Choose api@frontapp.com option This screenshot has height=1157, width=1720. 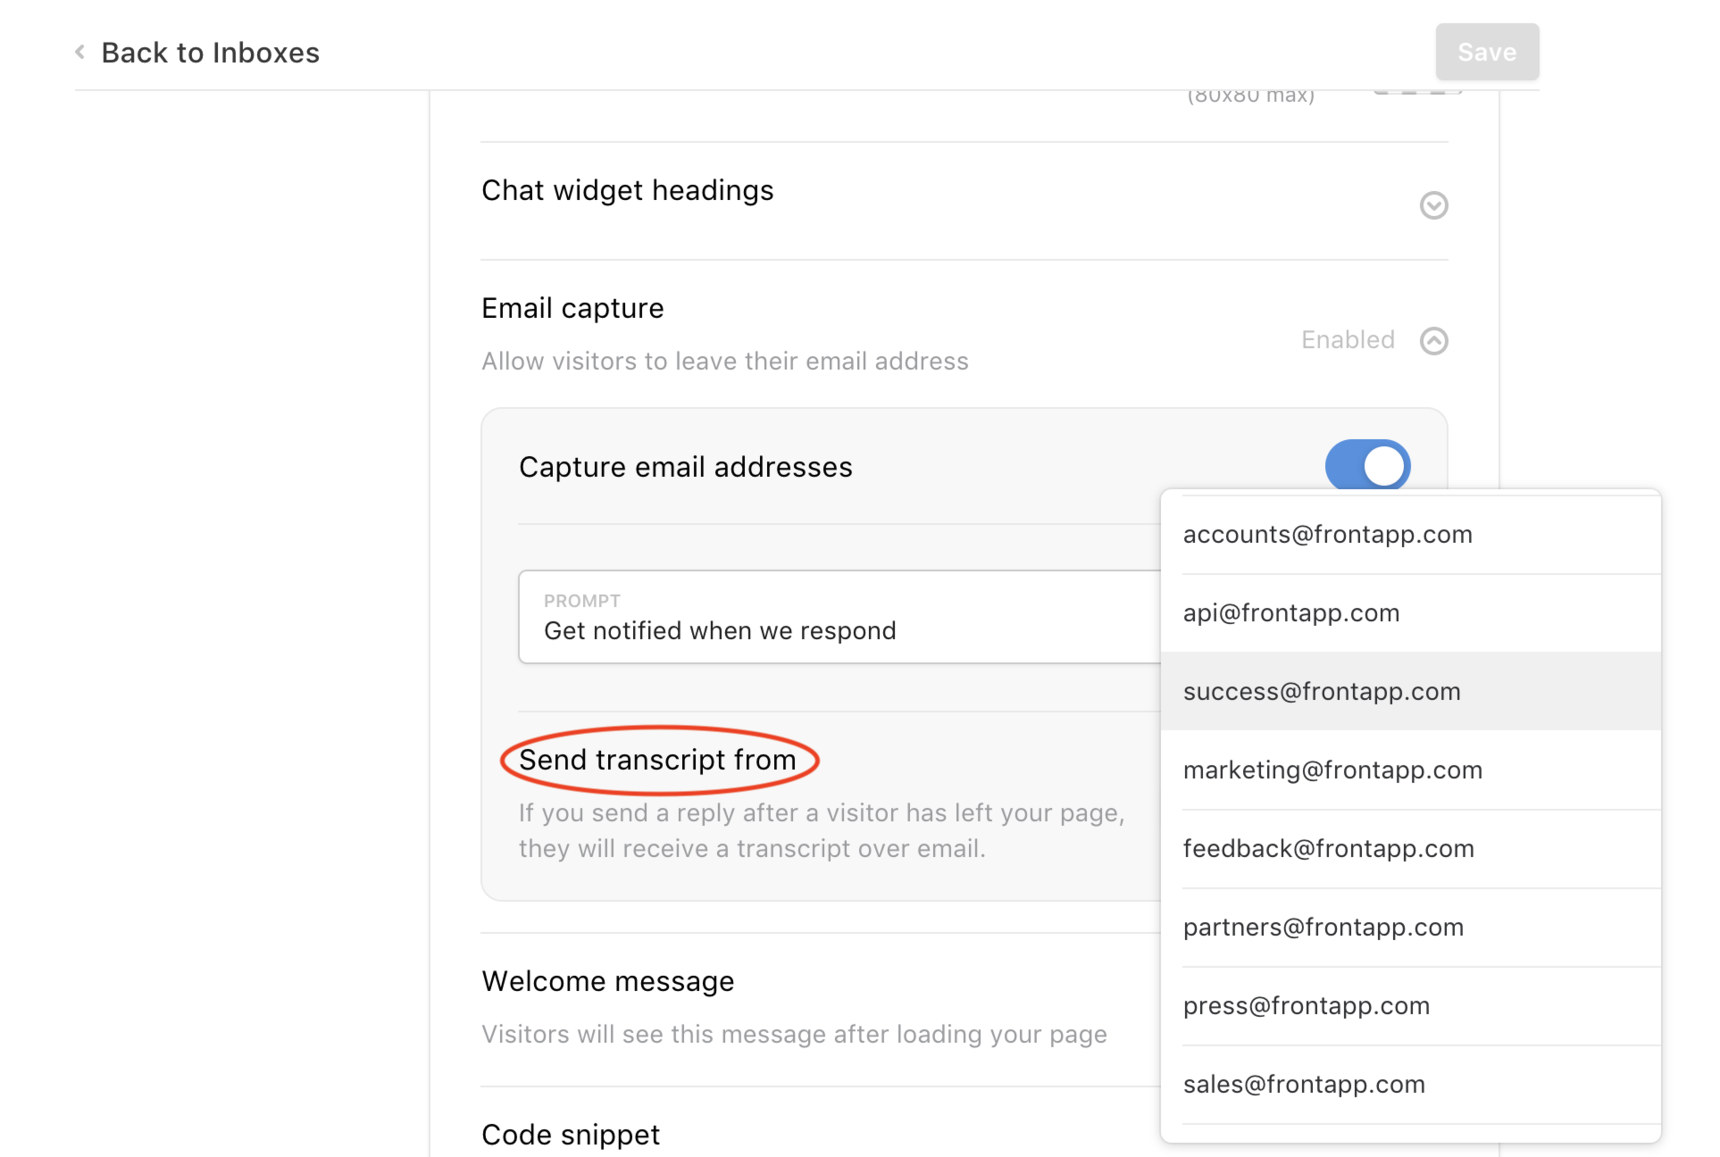click(1411, 613)
